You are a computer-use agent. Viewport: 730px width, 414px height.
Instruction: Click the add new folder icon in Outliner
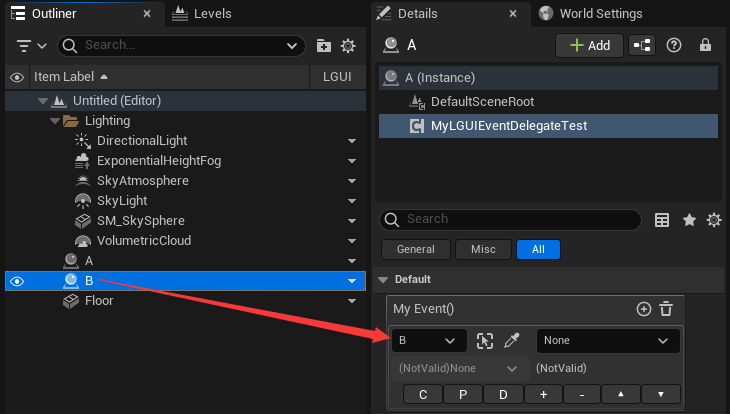click(x=323, y=46)
